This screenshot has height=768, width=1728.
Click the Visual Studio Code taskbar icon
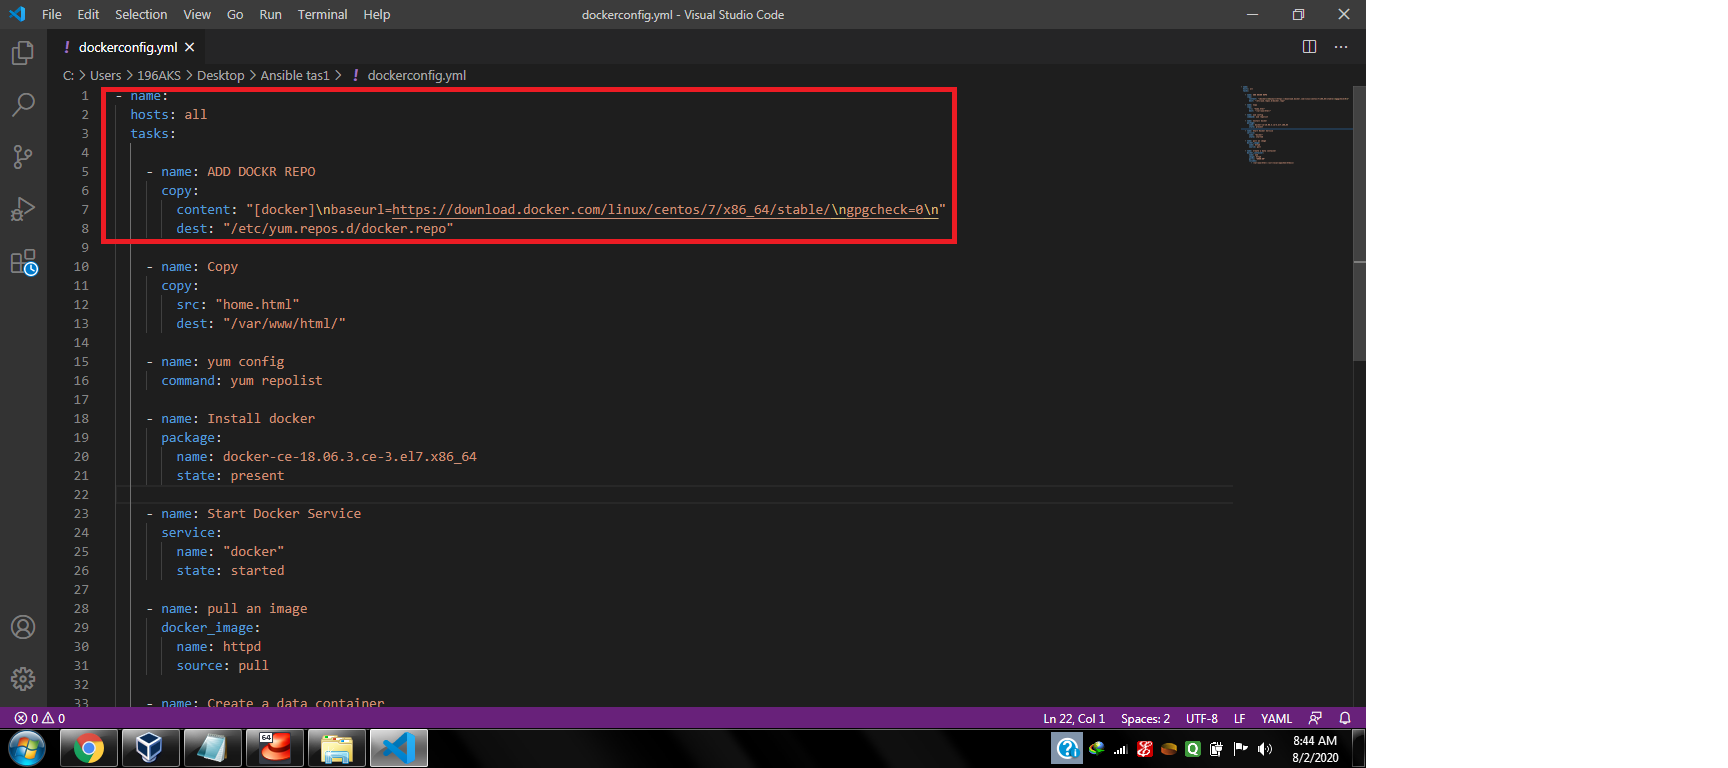[x=399, y=748]
